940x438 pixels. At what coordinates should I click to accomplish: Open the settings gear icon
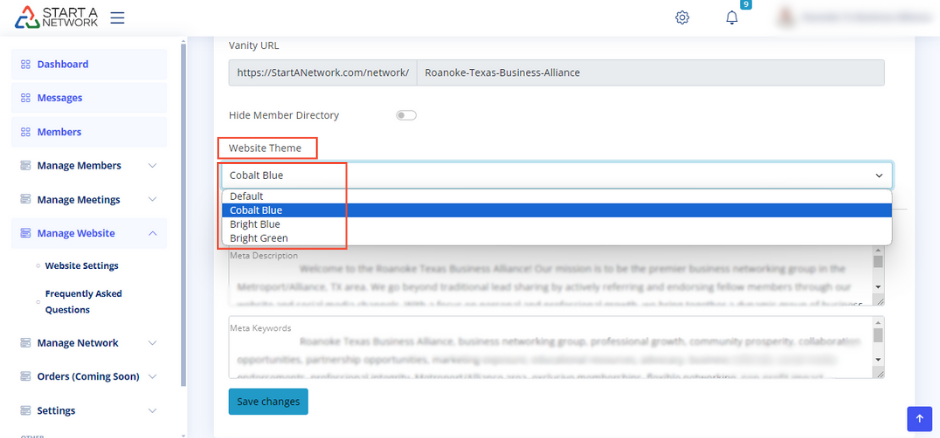click(682, 18)
